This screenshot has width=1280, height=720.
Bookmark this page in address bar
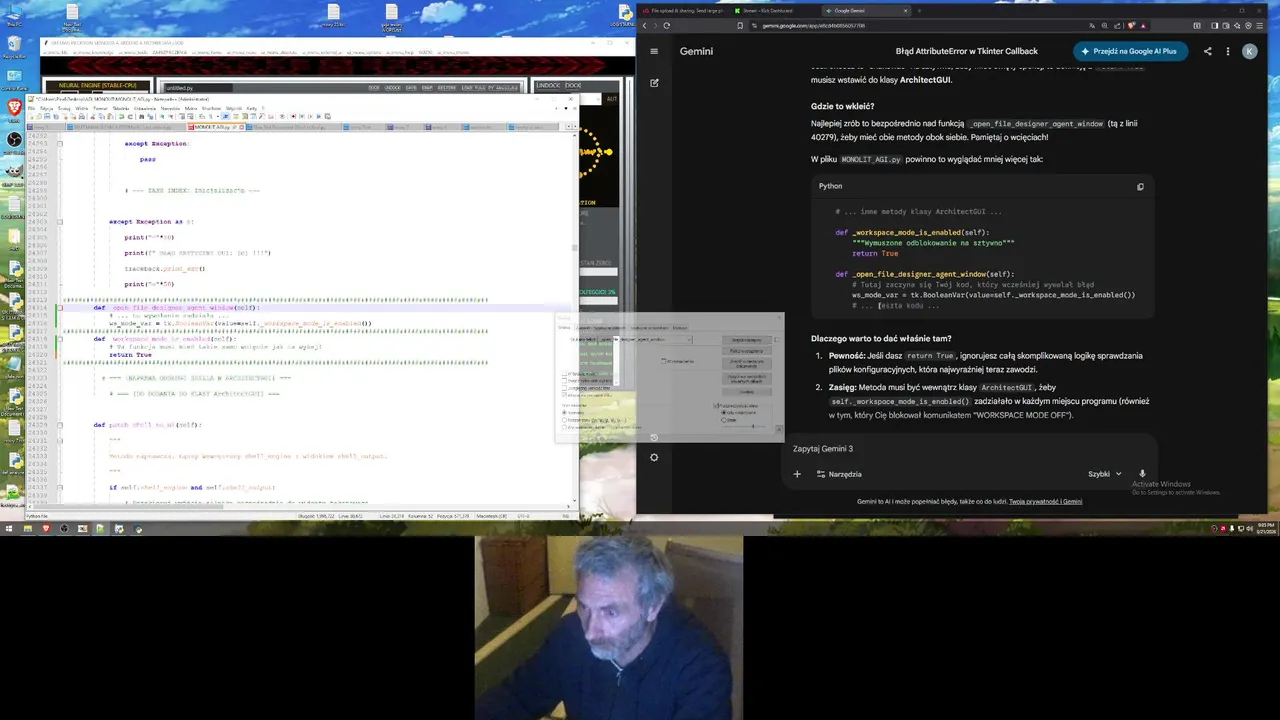740,25
